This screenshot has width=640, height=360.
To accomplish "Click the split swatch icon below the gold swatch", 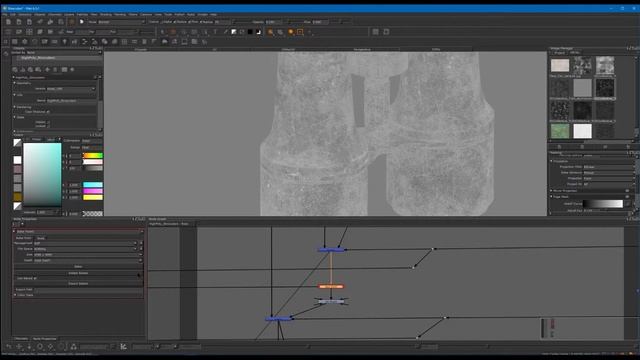I will point(17,206).
